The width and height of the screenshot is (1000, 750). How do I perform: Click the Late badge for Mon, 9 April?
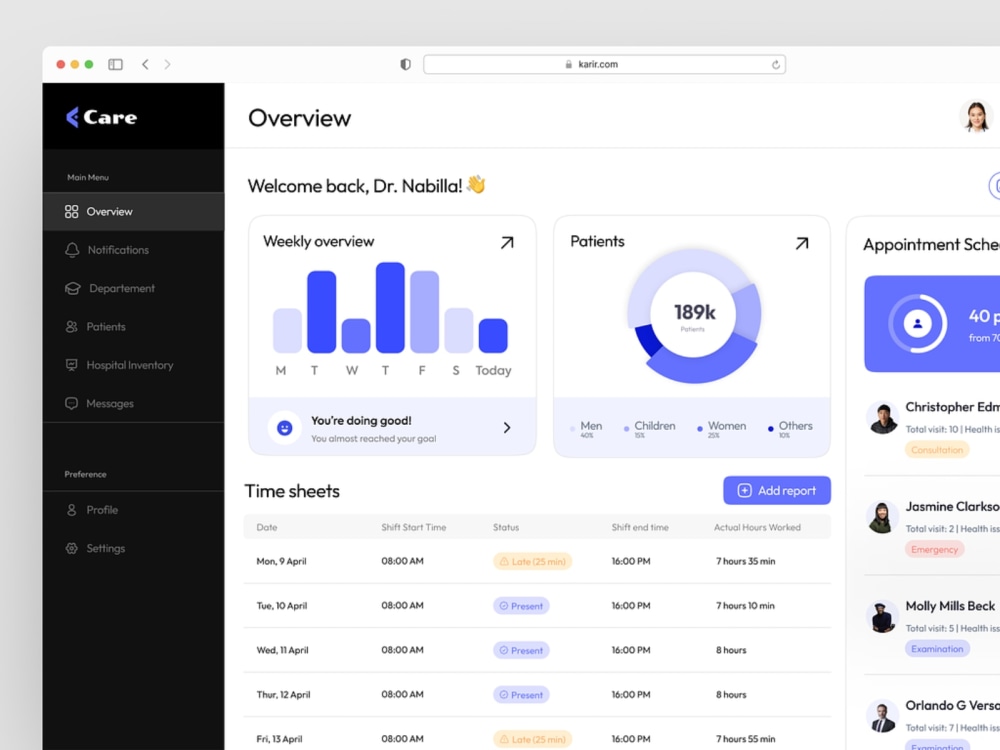pos(533,562)
